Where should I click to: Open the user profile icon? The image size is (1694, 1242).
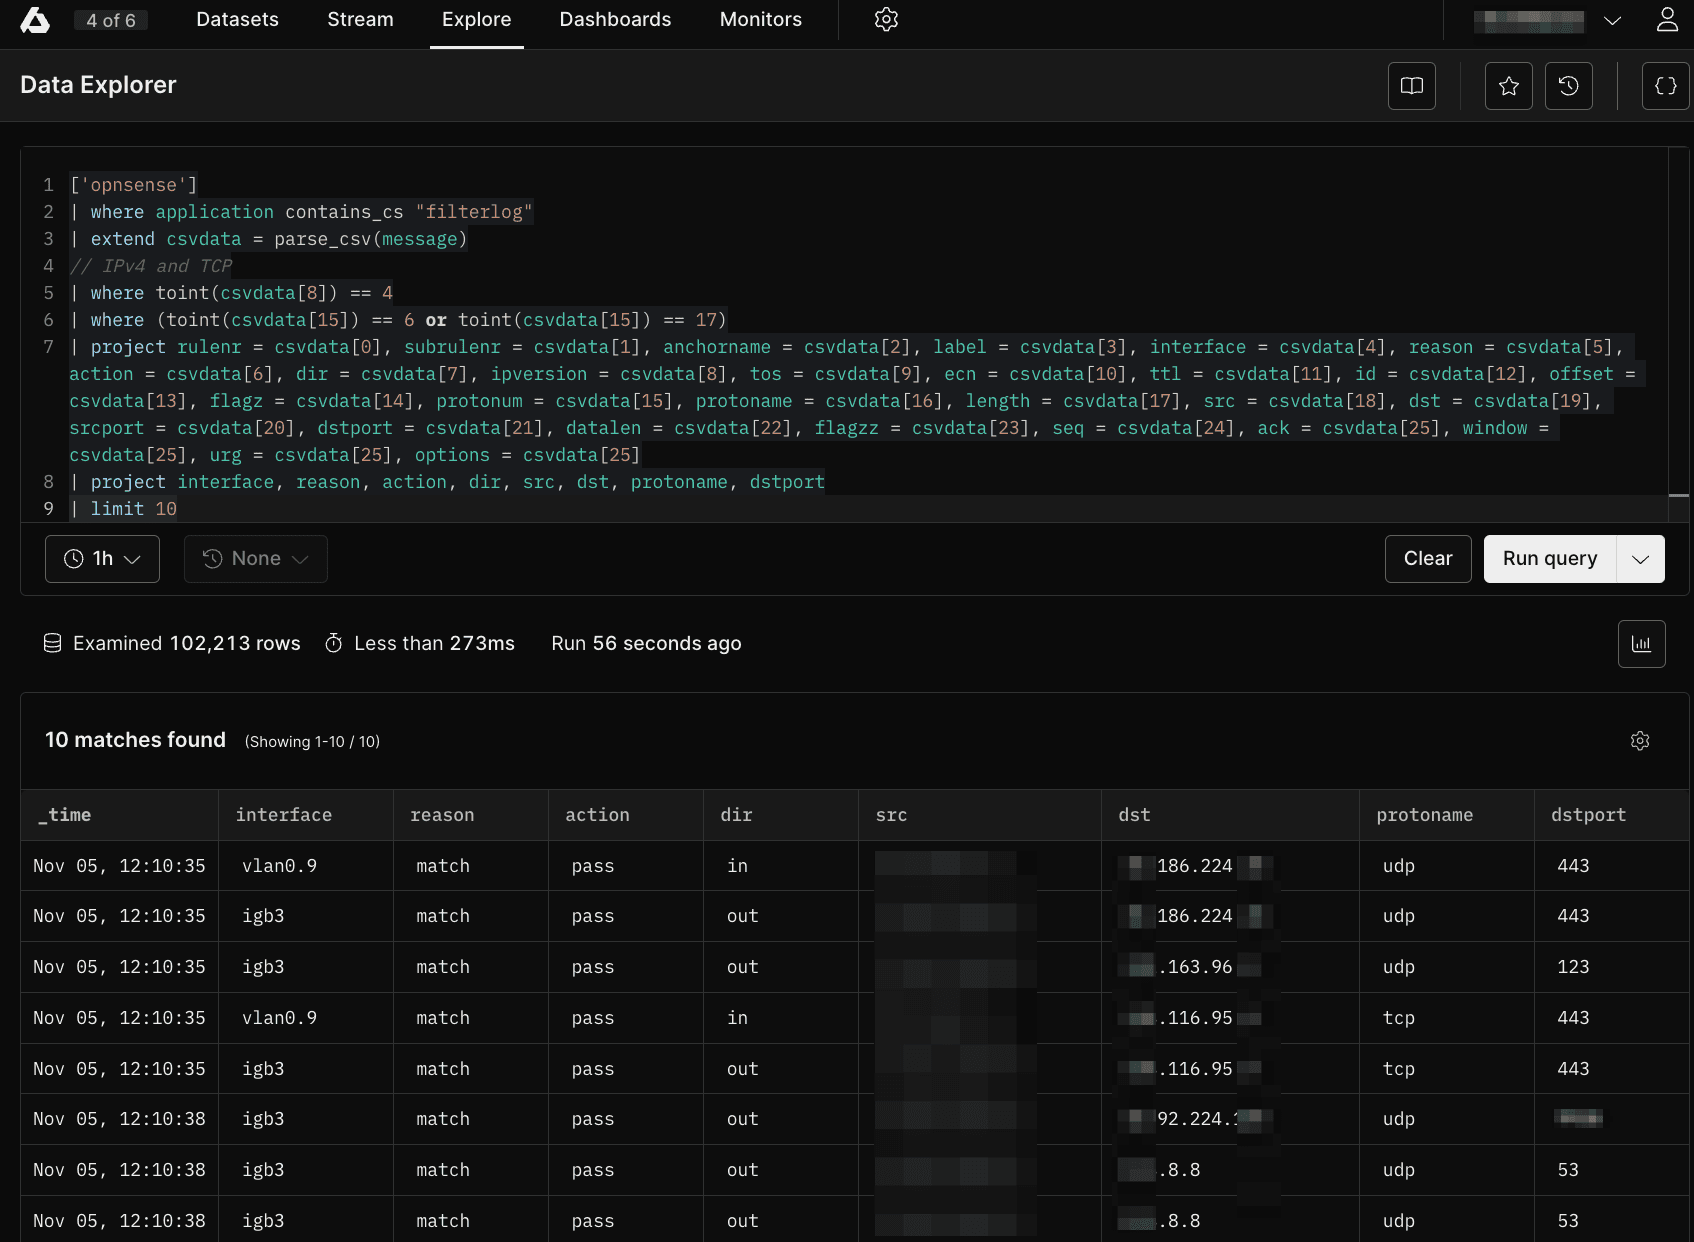[x=1666, y=19]
